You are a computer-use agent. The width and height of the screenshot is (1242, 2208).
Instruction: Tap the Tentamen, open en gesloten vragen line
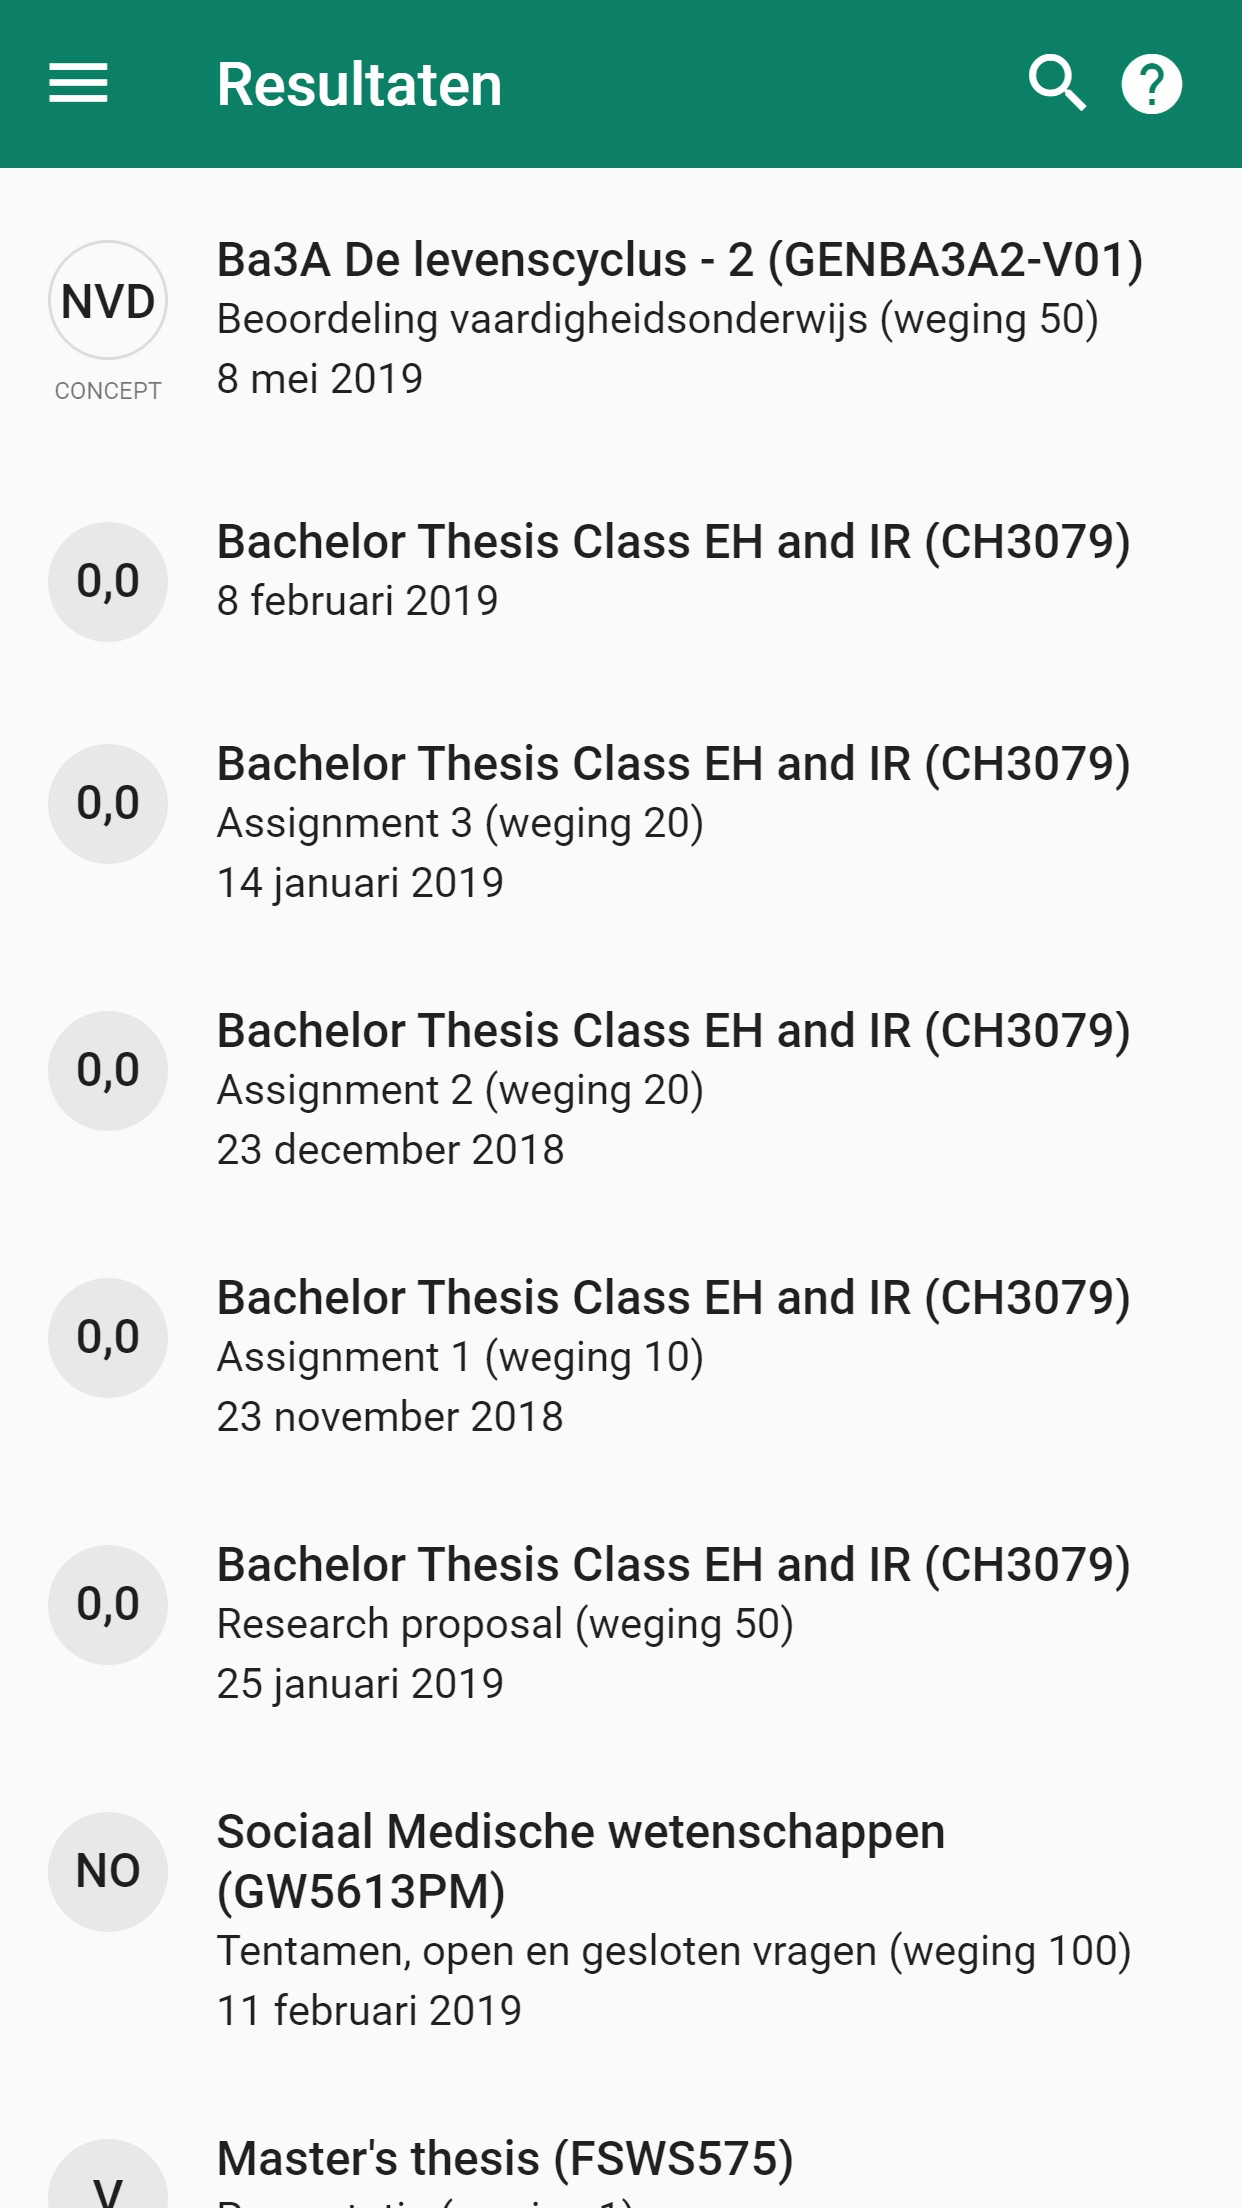pos(673,1952)
